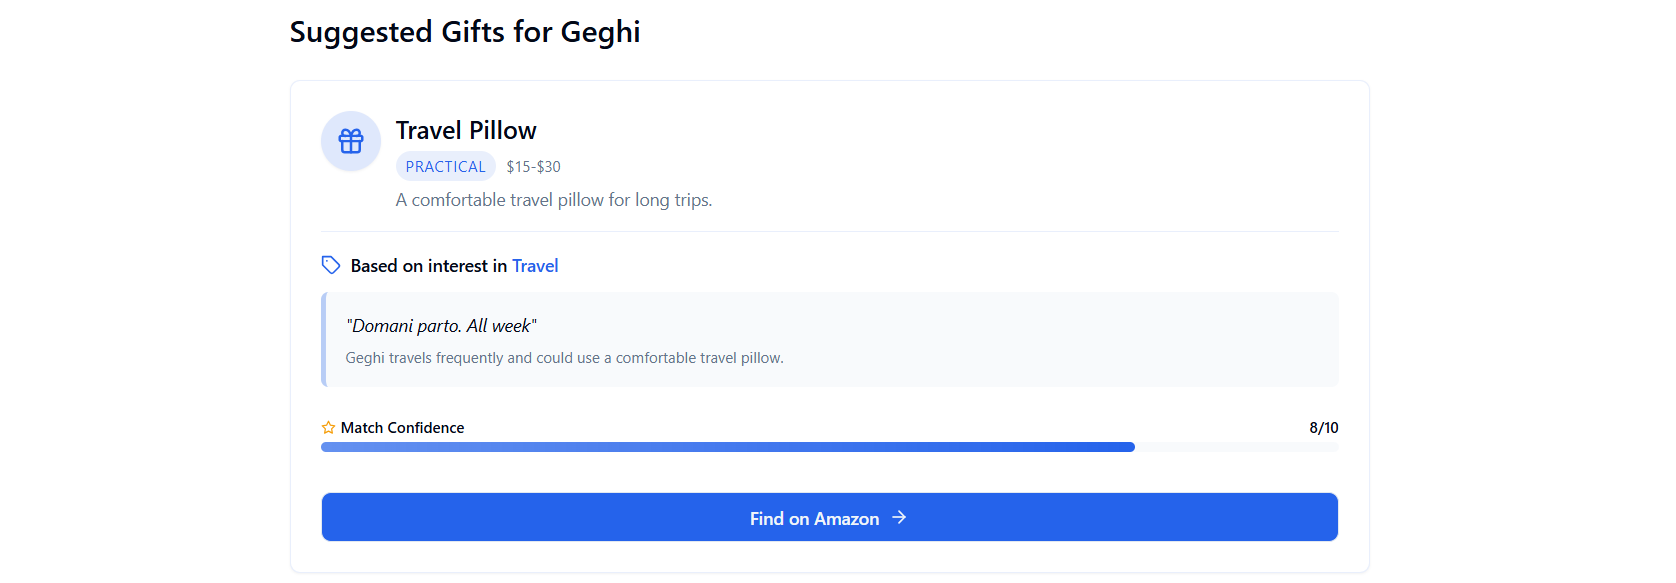This screenshot has width=1676, height=583.
Task: Click the gift box icon
Action: [x=350, y=141]
